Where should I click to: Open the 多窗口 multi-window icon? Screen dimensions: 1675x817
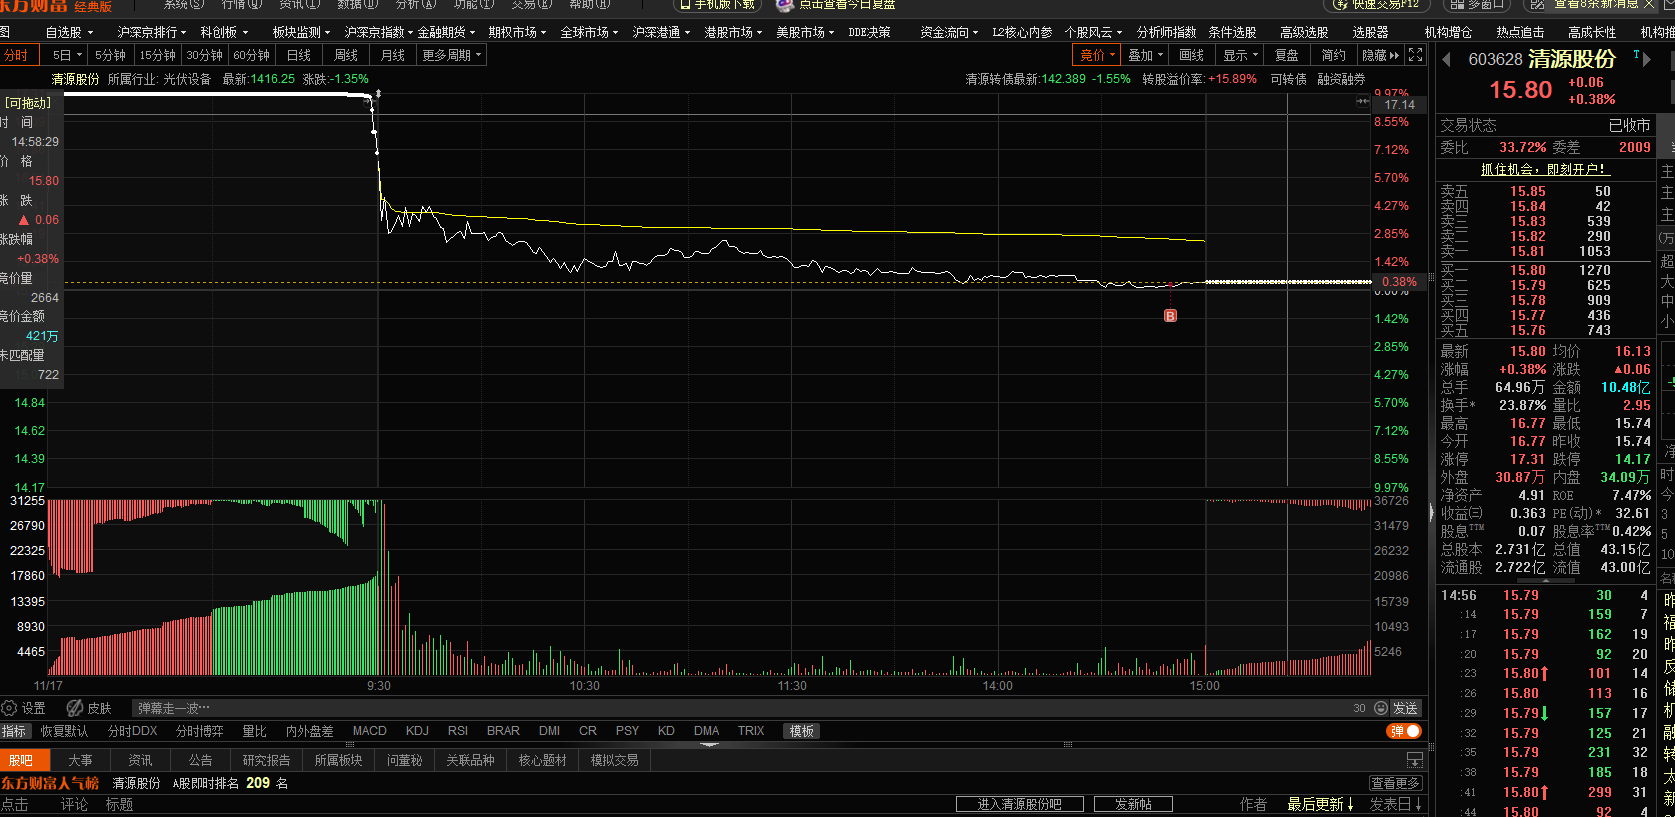click(1456, 4)
